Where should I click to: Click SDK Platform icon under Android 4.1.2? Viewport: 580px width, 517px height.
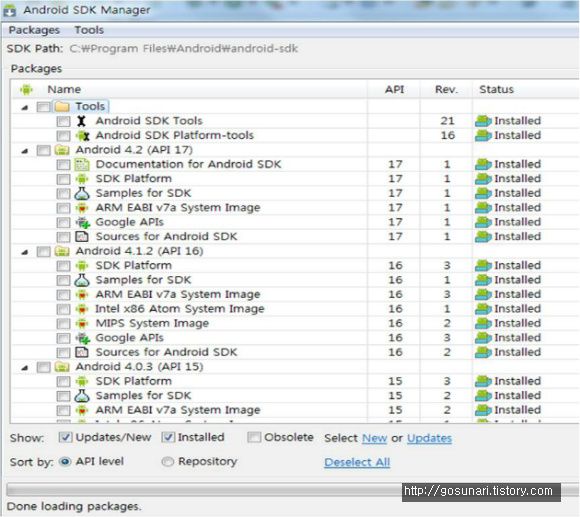click(x=82, y=266)
